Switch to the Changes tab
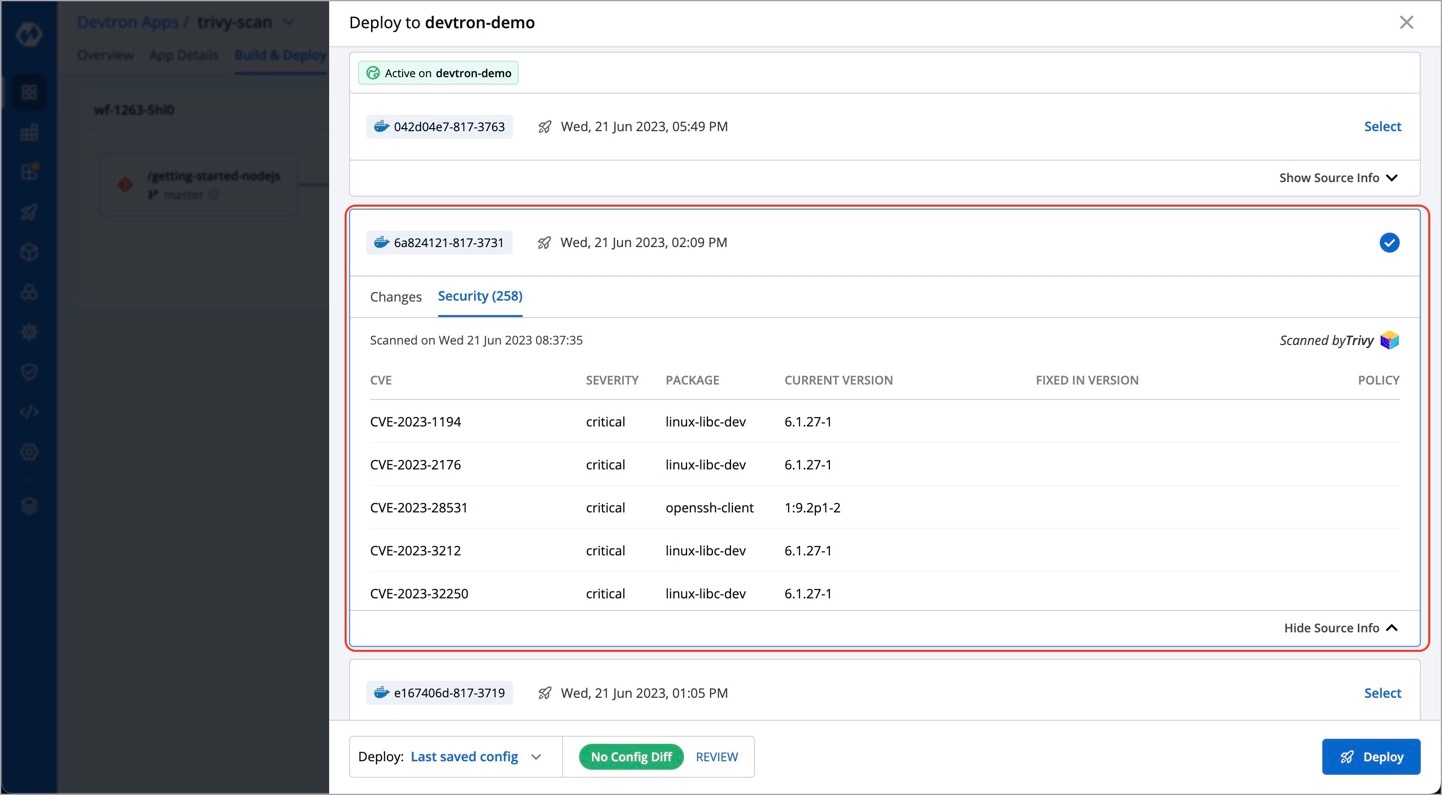The image size is (1442, 795). coord(396,297)
